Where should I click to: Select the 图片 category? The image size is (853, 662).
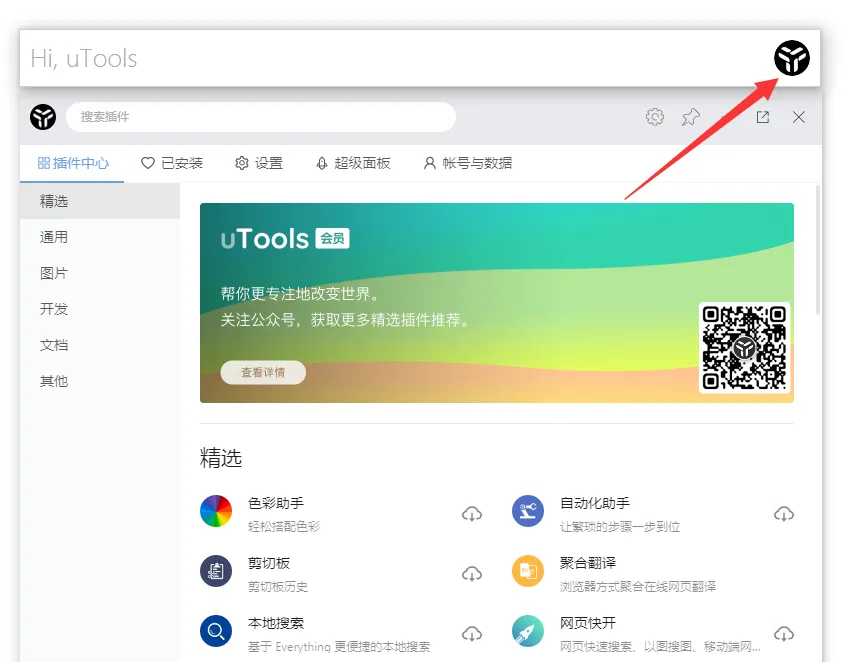coord(100,273)
